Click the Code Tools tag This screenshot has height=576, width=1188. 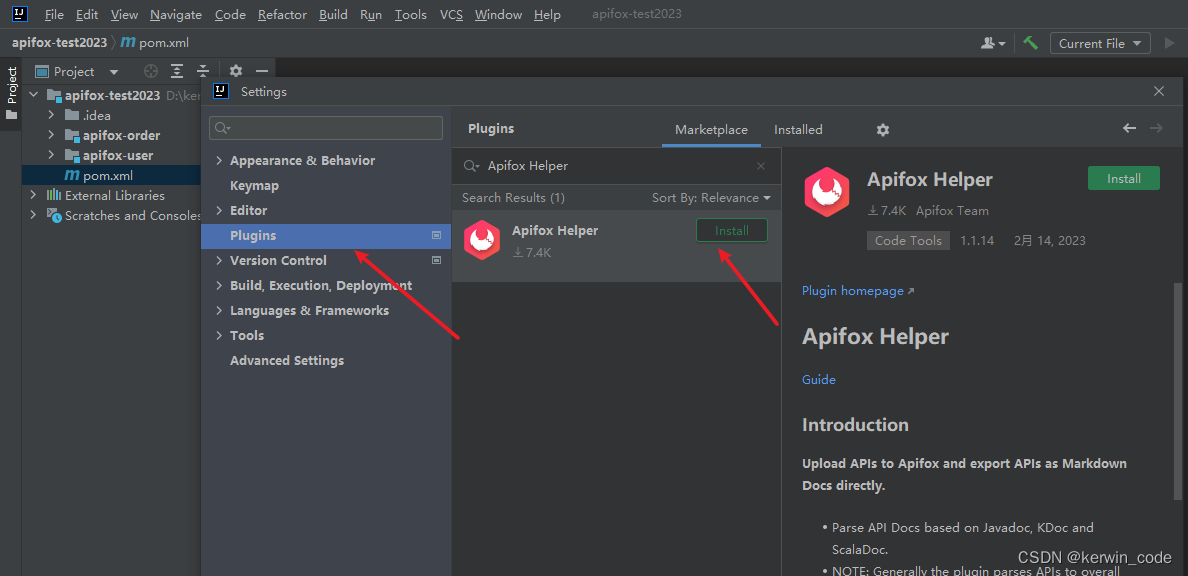click(908, 241)
